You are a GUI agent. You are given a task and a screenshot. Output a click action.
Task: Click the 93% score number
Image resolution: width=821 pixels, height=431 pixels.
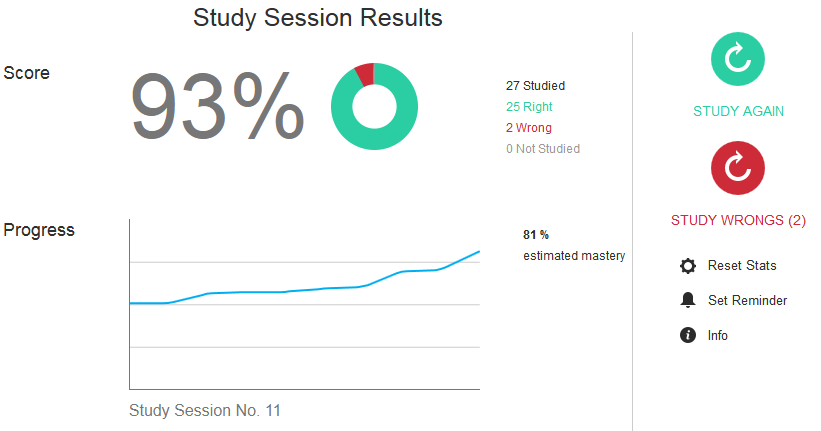217,106
